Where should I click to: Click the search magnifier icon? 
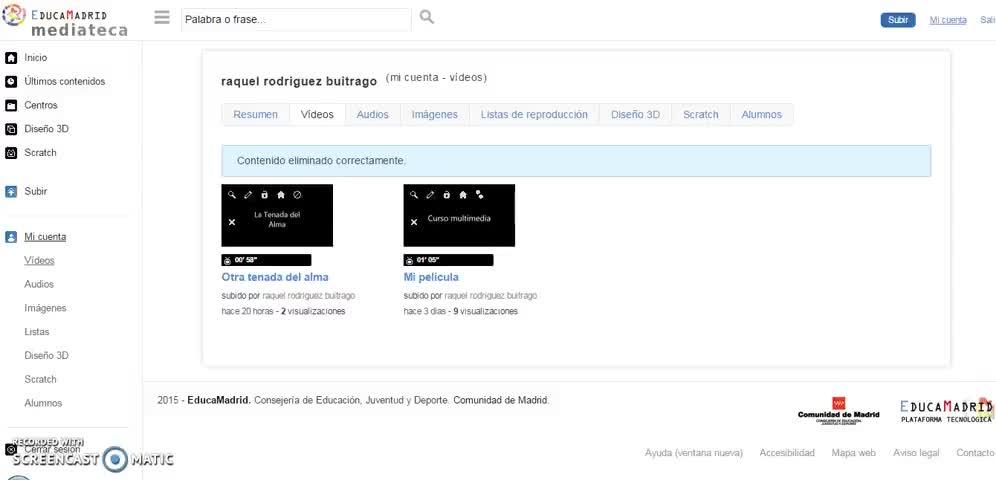(x=427, y=17)
